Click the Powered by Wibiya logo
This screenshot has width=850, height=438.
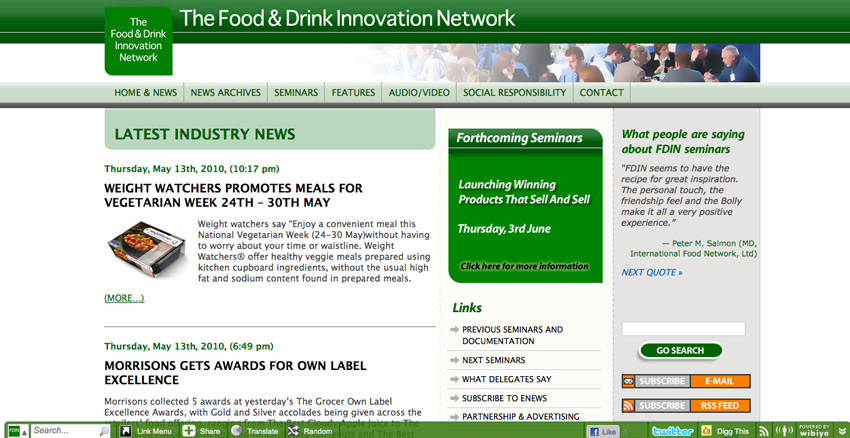pyautogui.click(x=814, y=431)
